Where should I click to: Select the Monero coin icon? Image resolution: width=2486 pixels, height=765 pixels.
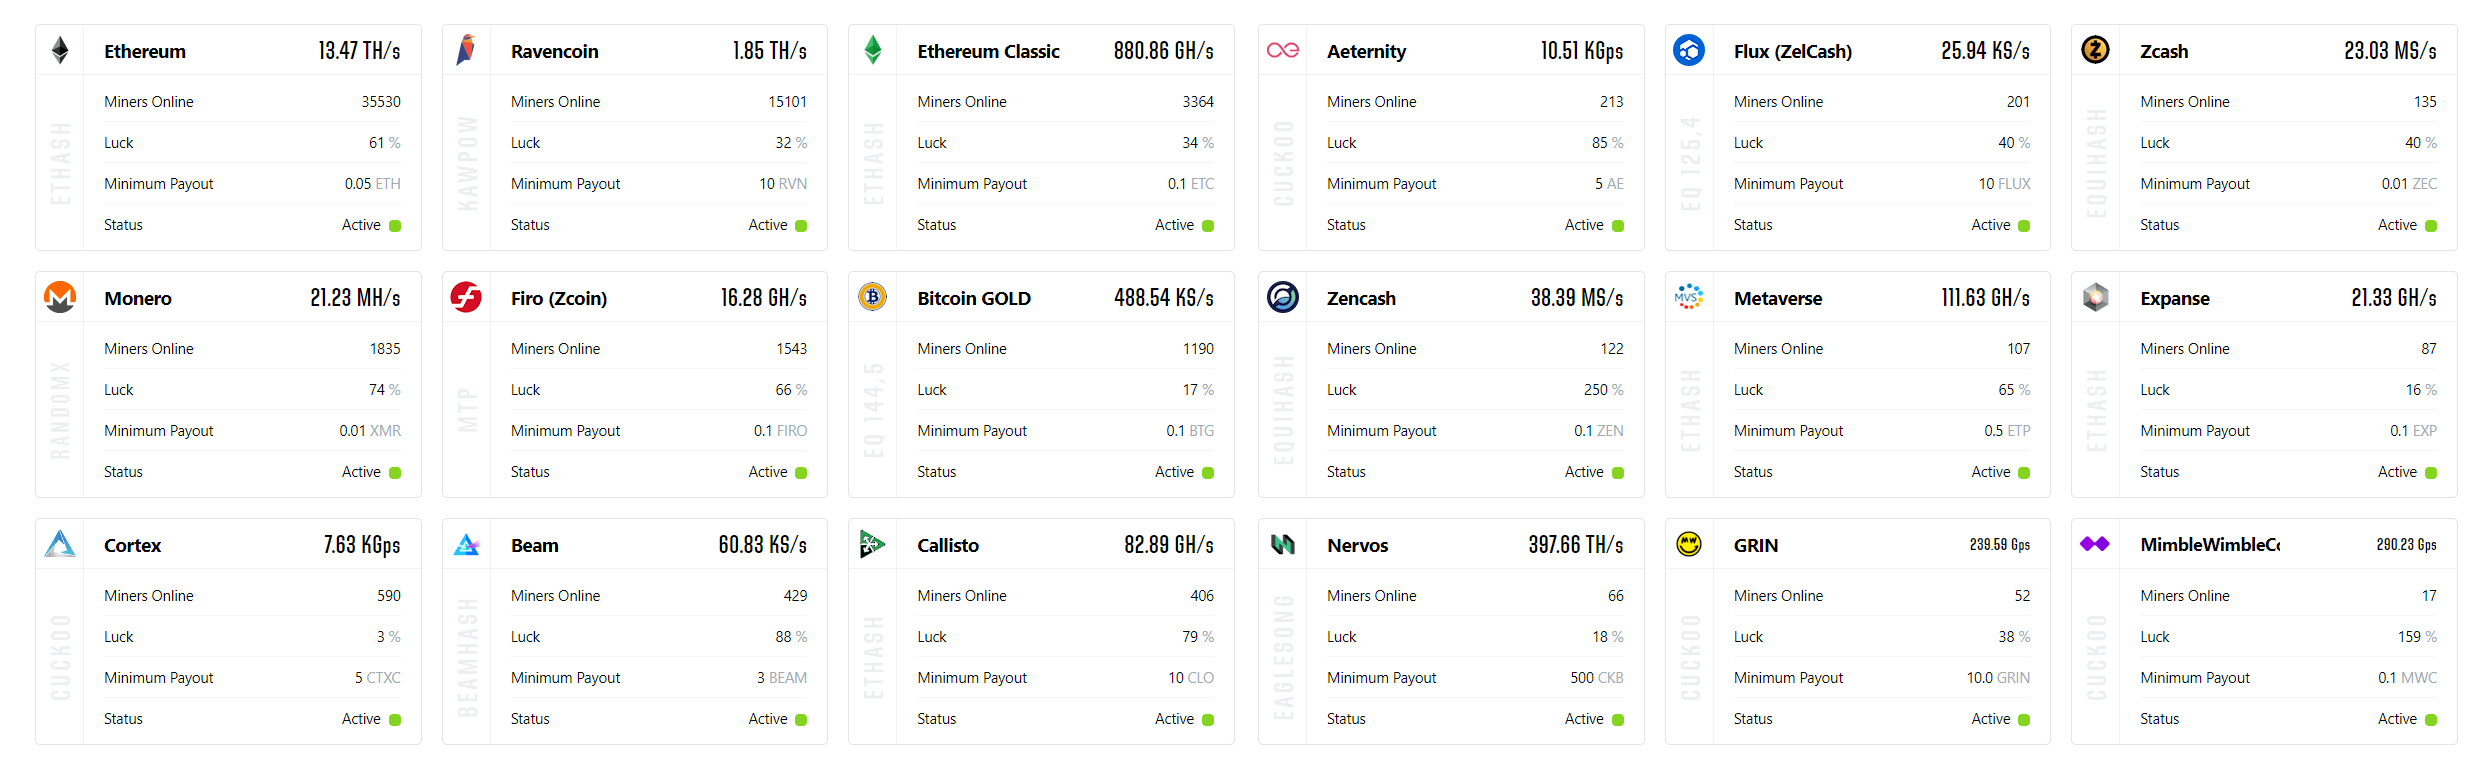coord(60,297)
